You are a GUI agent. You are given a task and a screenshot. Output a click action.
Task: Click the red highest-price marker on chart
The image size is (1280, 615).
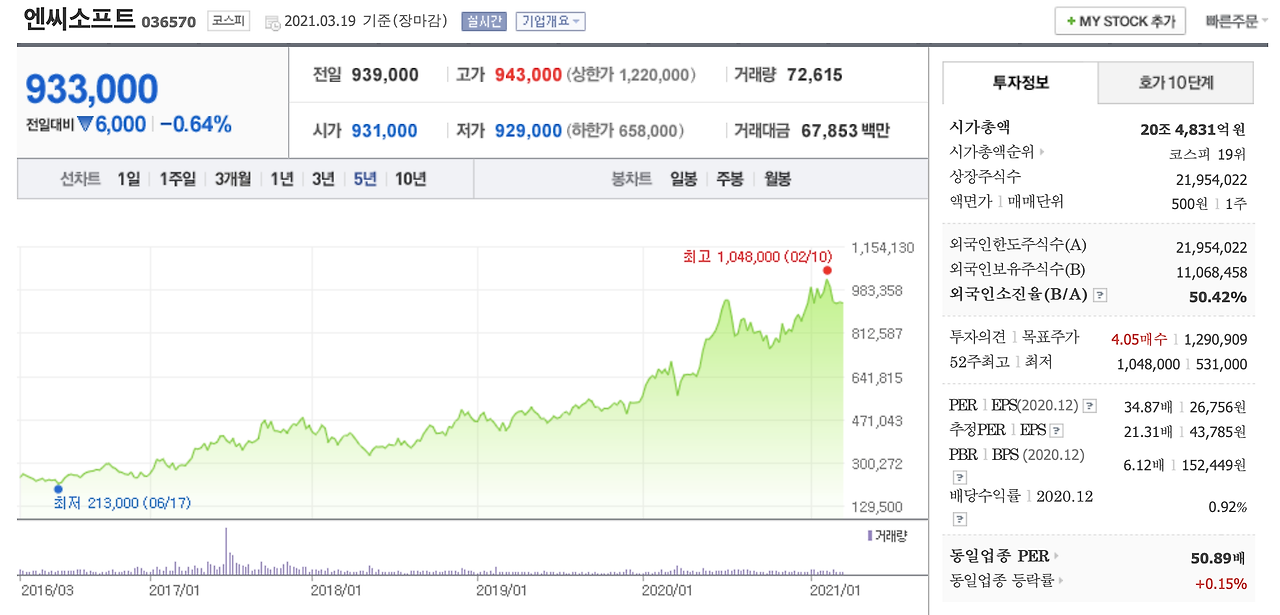[x=827, y=271]
